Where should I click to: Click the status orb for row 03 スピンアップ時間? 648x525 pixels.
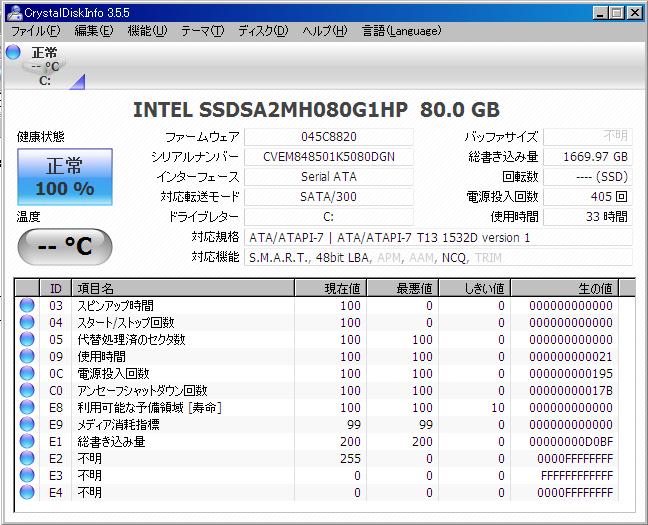(27, 305)
